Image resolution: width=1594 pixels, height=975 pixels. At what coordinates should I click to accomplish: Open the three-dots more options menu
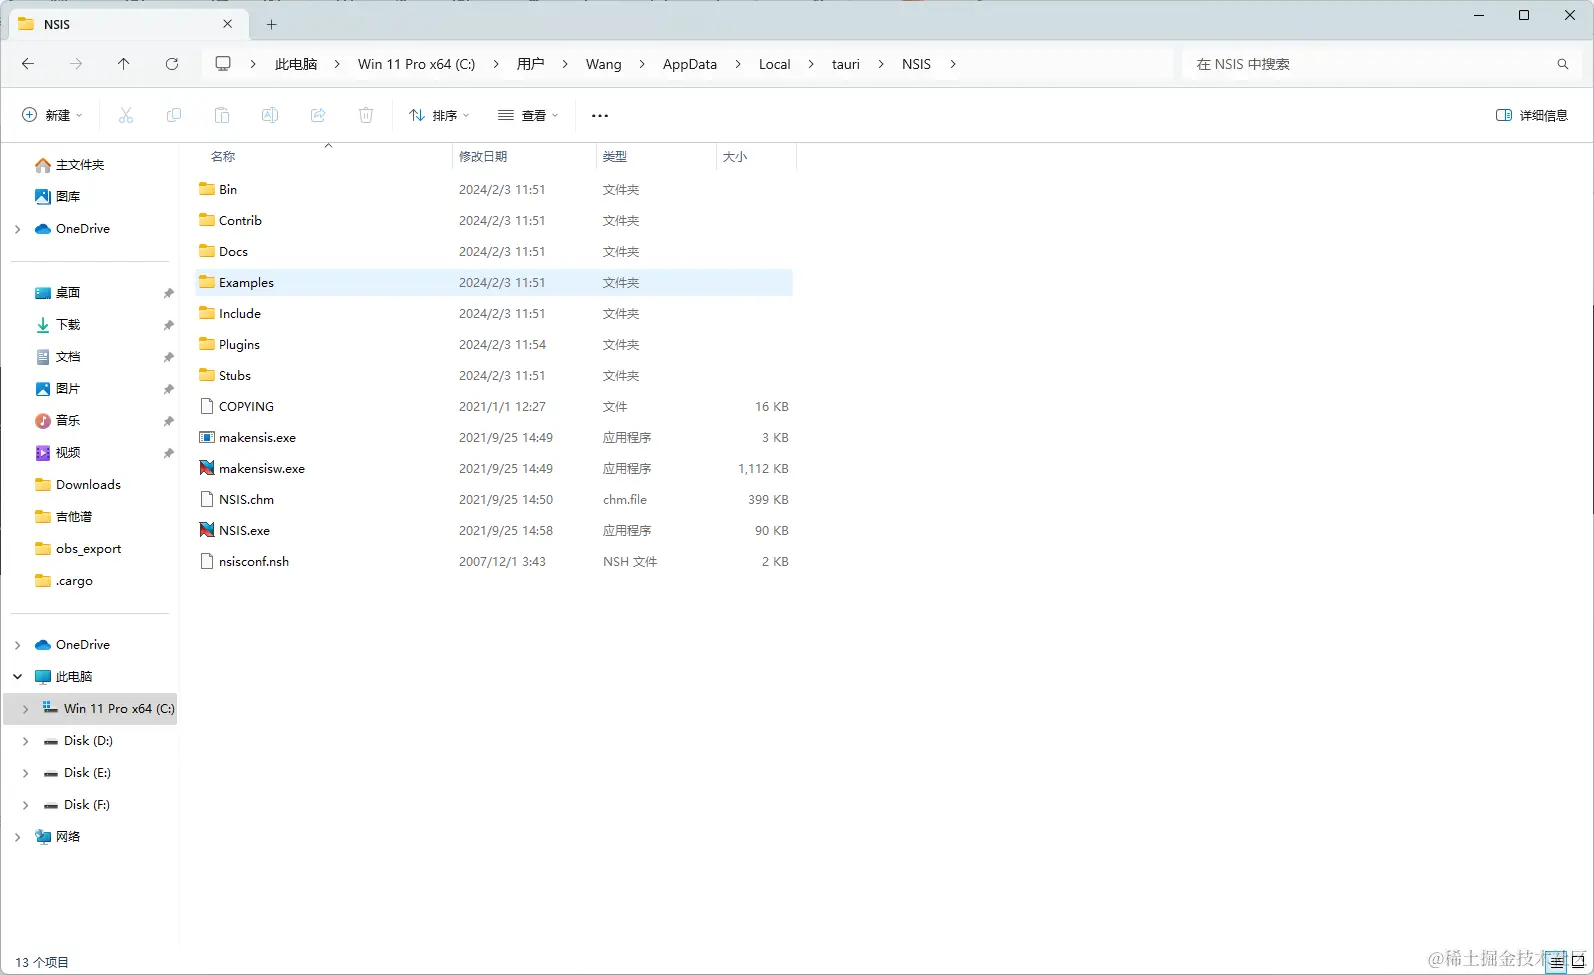tap(600, 115)
